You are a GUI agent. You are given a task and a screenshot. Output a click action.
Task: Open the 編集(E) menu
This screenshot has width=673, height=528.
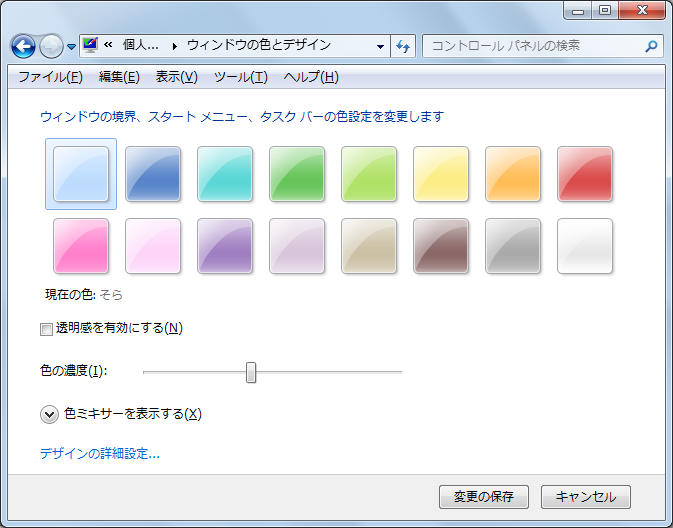coord(119,77)
